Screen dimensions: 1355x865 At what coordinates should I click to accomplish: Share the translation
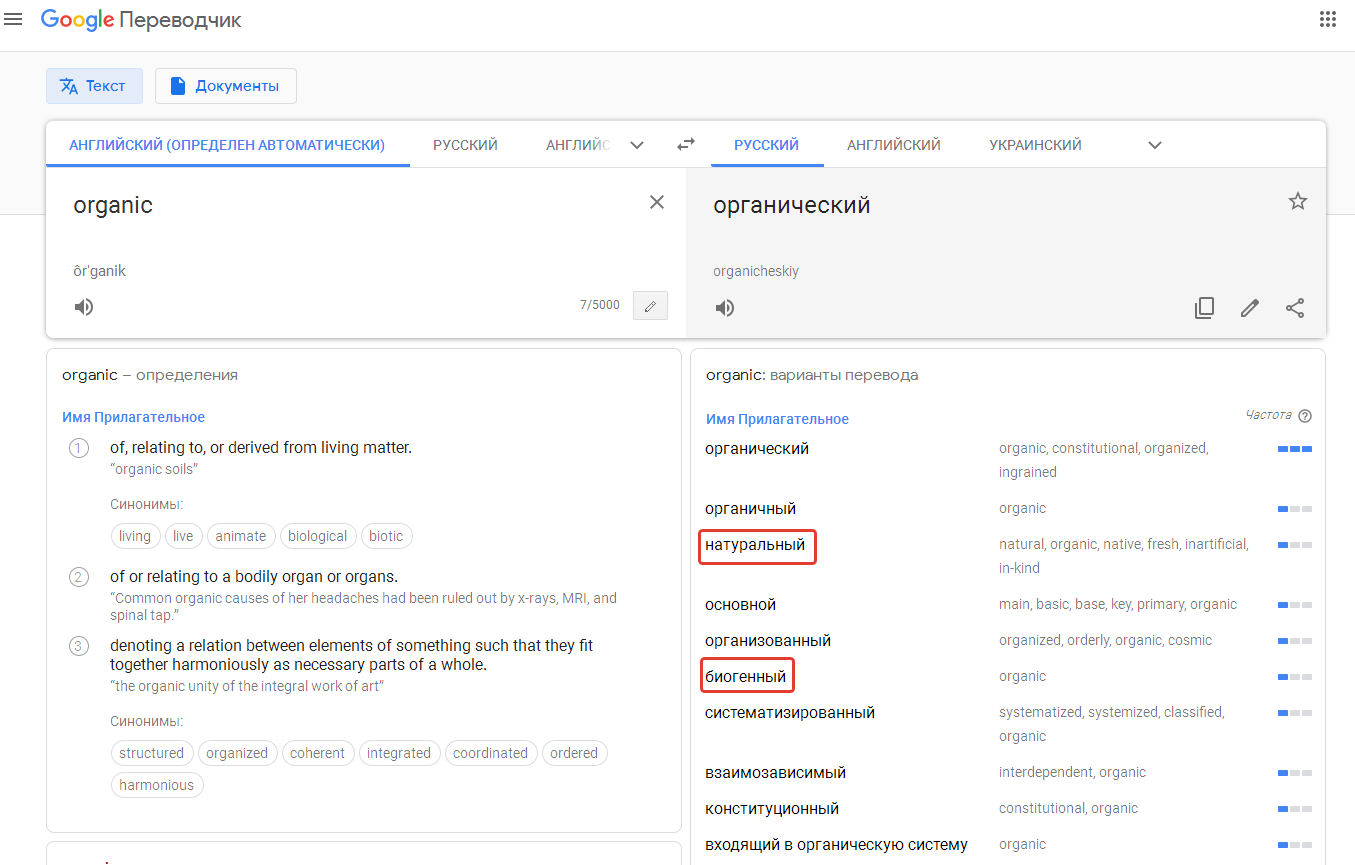click(x=1295, y=308)
